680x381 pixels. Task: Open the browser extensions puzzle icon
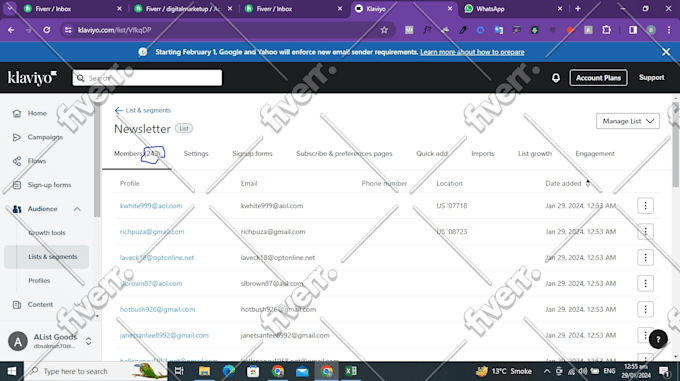coord(606,30)
